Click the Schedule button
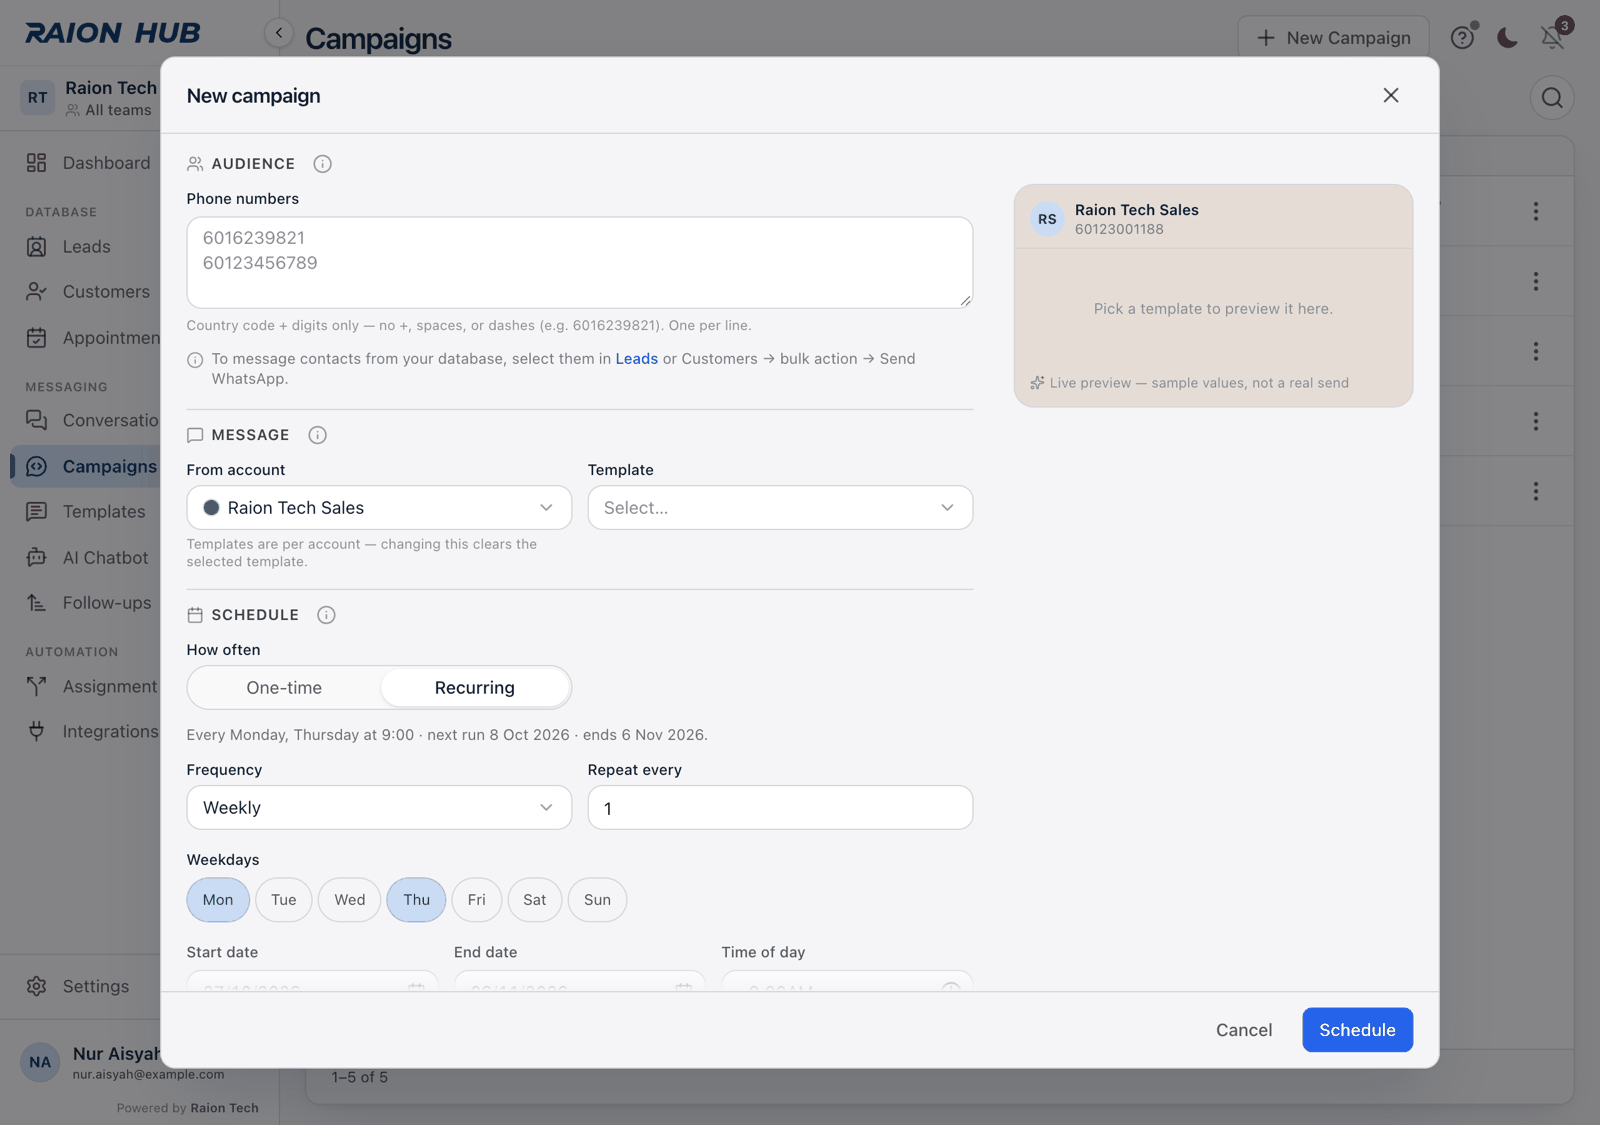 [1357, 1030]
